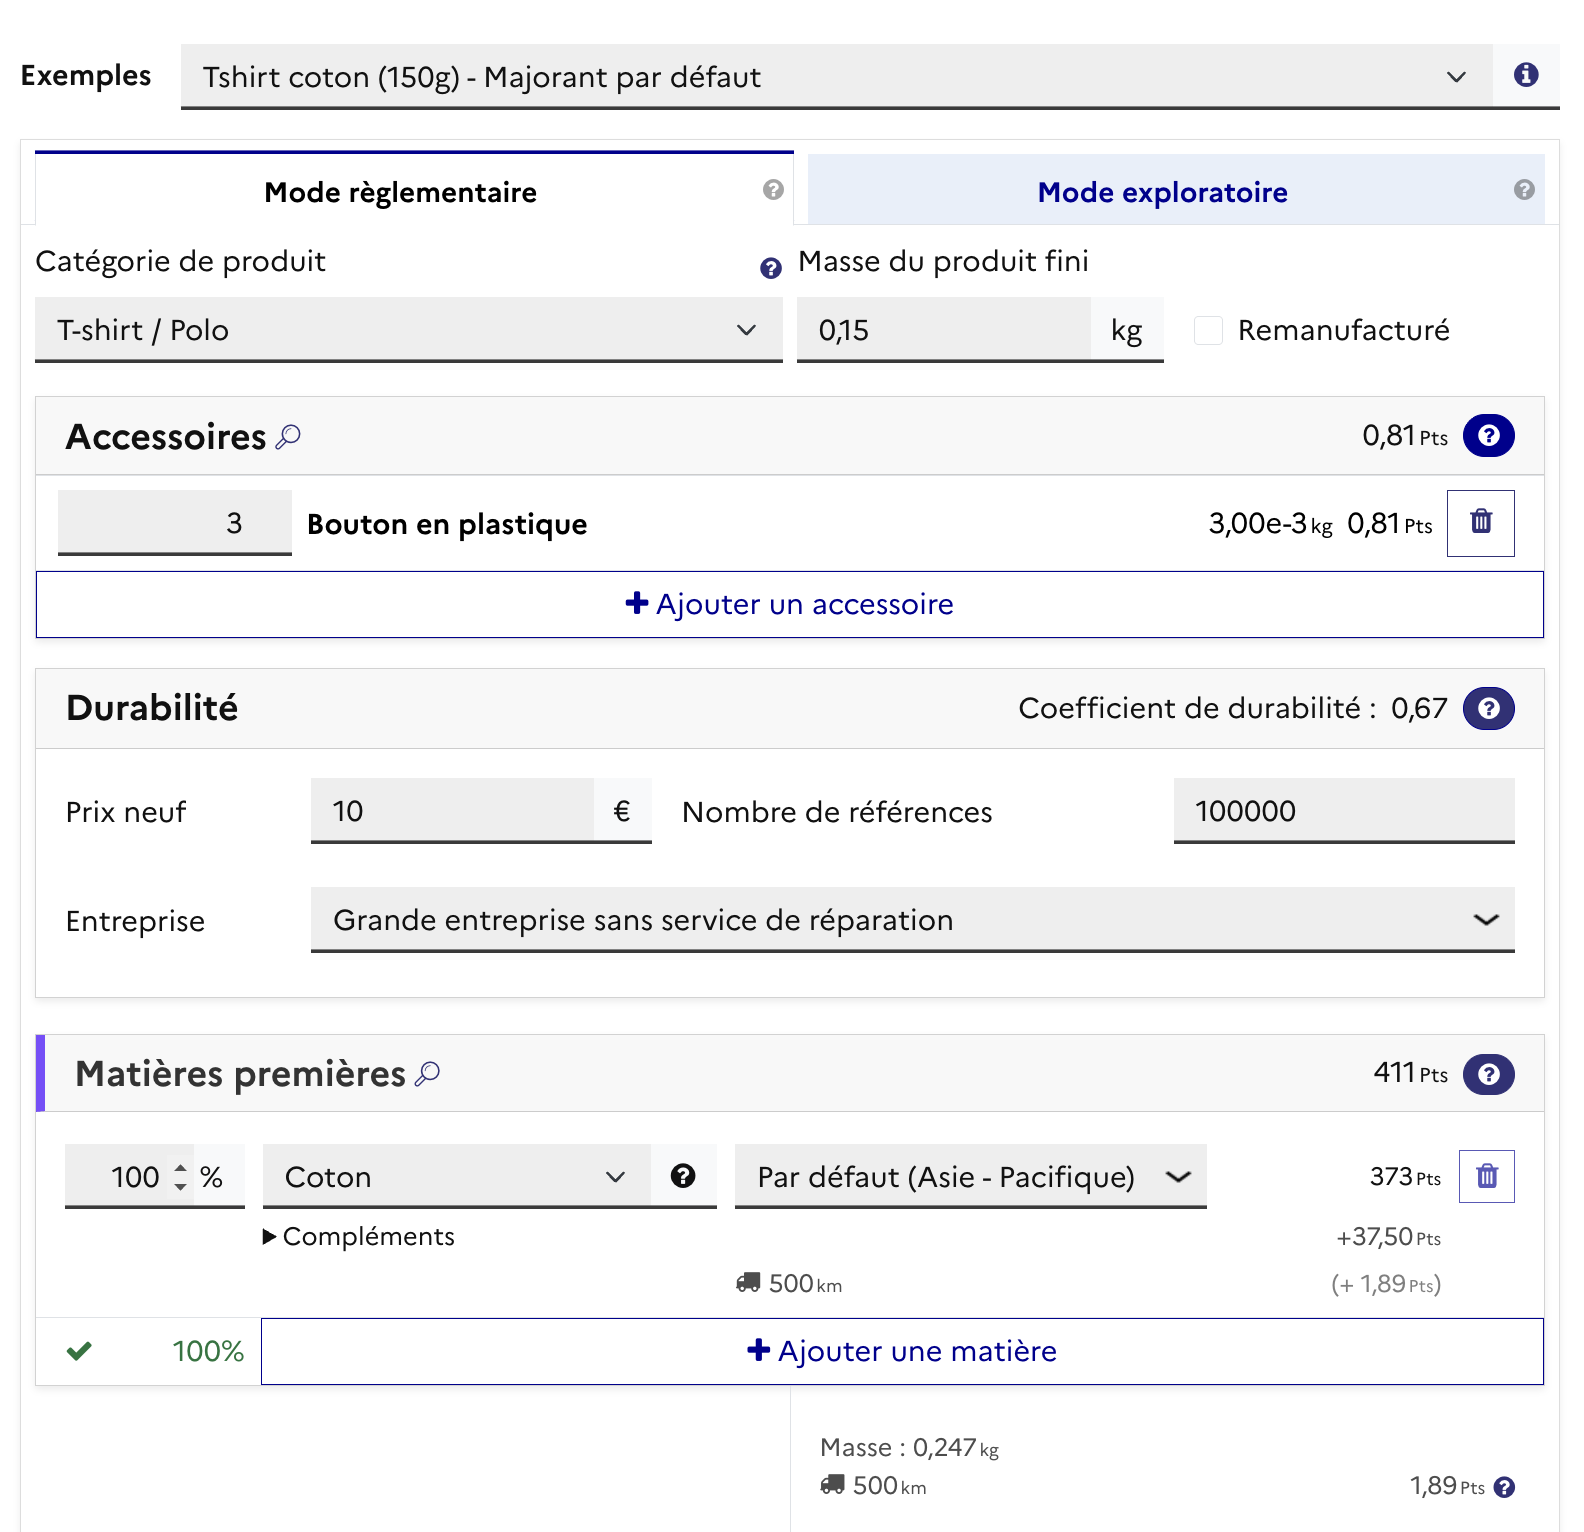Open help icon on Mode exploratoire tab

point(1524,190)
